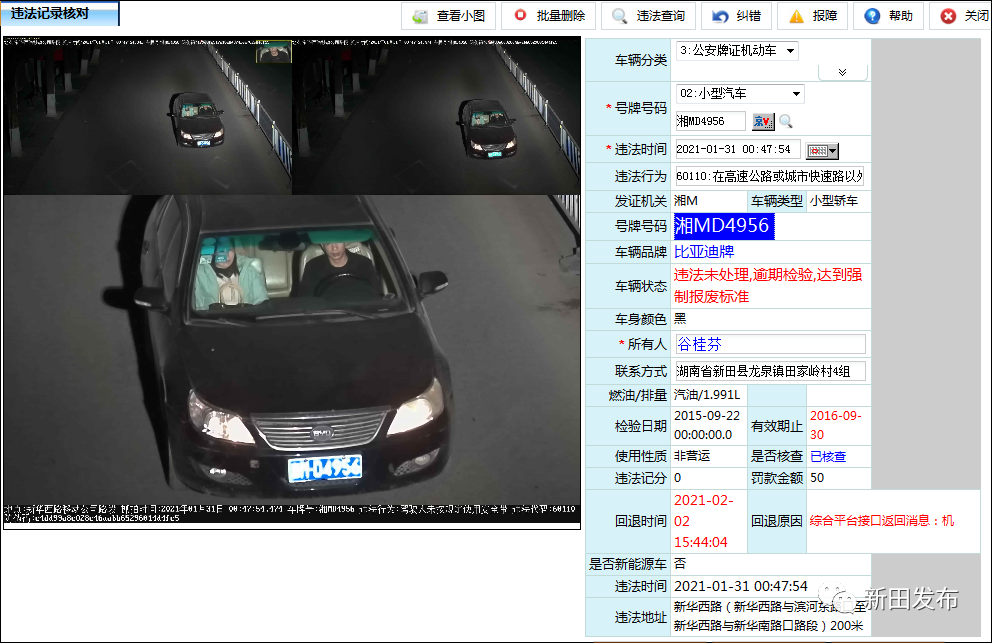Click the 回退原因 message text
The image size is (992, 643).
point(882,521)
